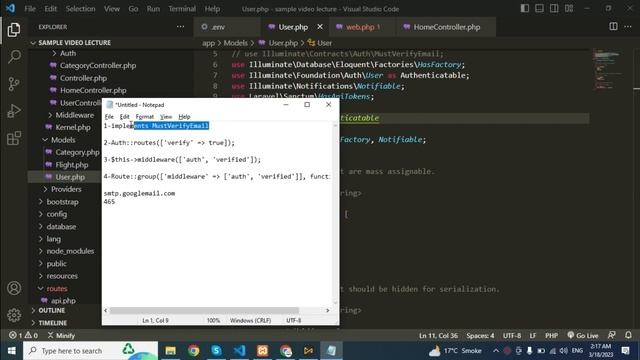Click the feedback icon in status bar
Screen dimensions: 640x360
coord(611,336)
